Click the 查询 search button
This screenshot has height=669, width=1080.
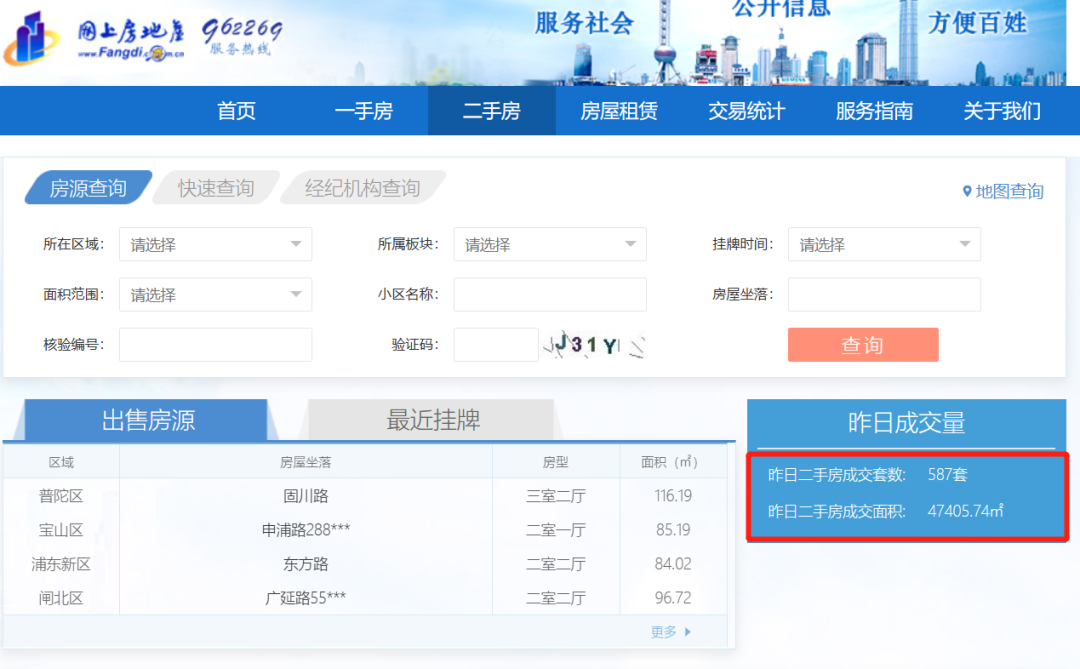(863, 344)
